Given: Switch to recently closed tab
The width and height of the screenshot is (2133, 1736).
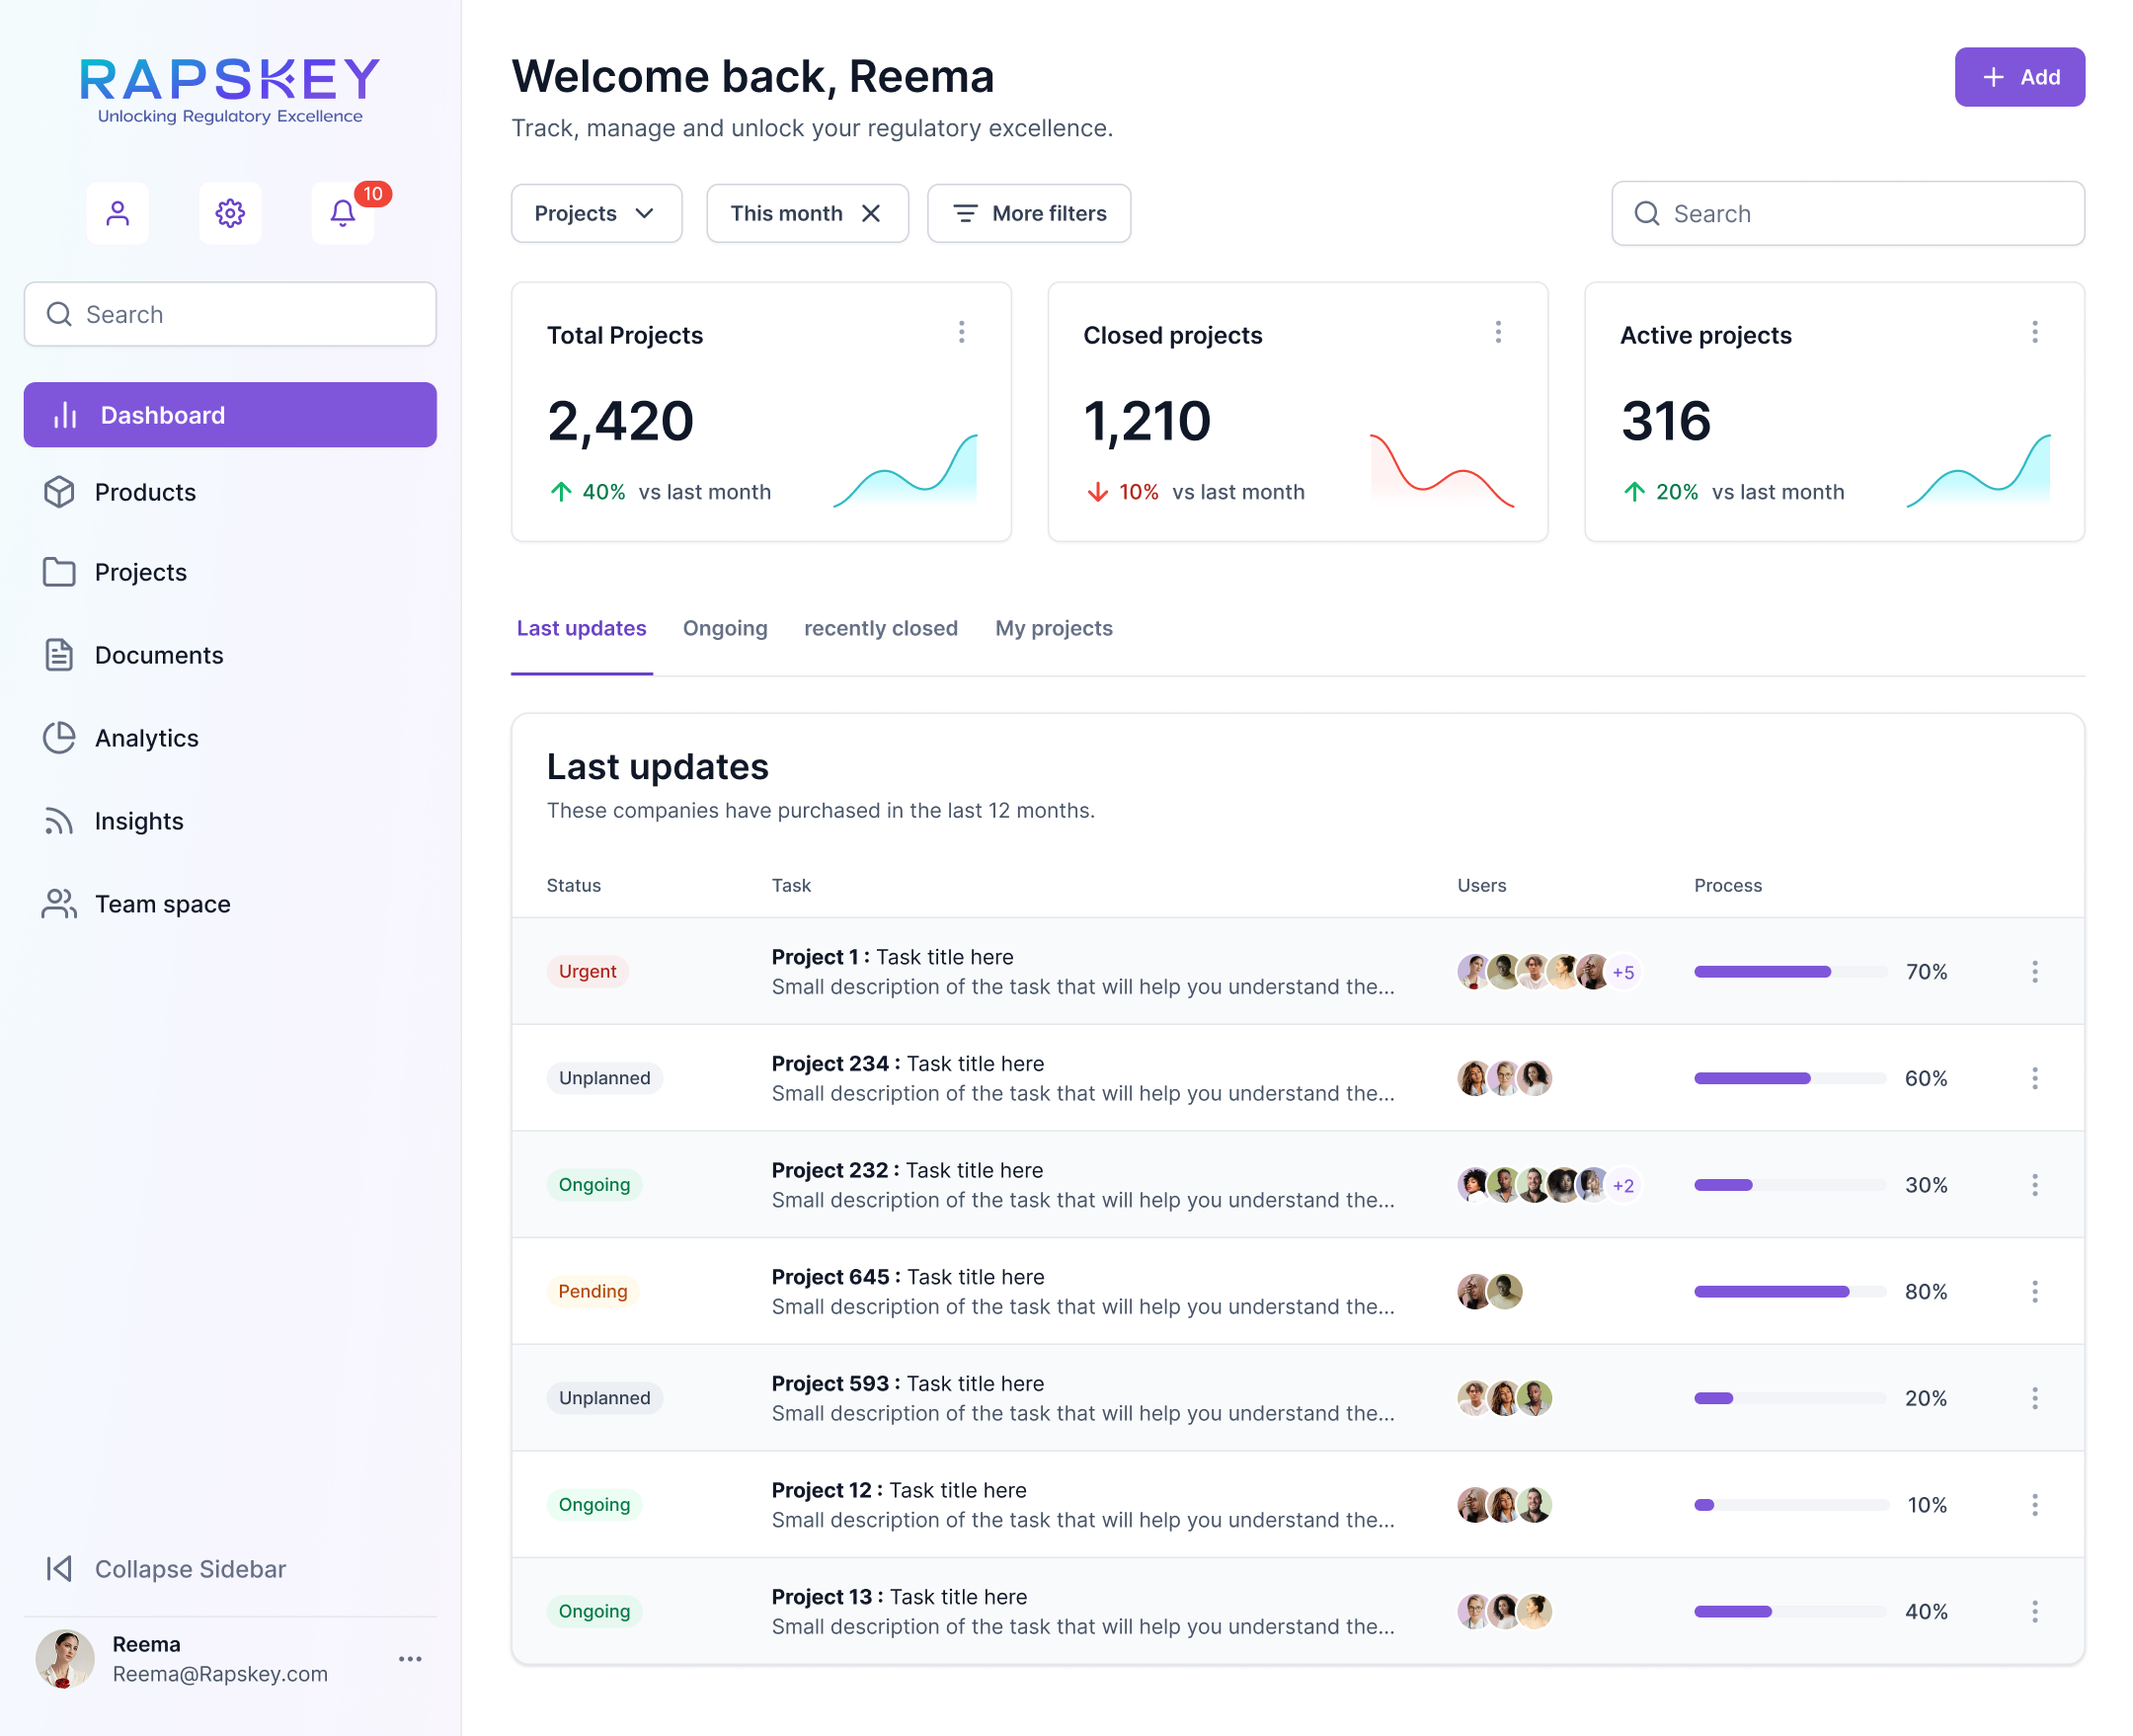Looking at the screenshot, I should [880, 628].
